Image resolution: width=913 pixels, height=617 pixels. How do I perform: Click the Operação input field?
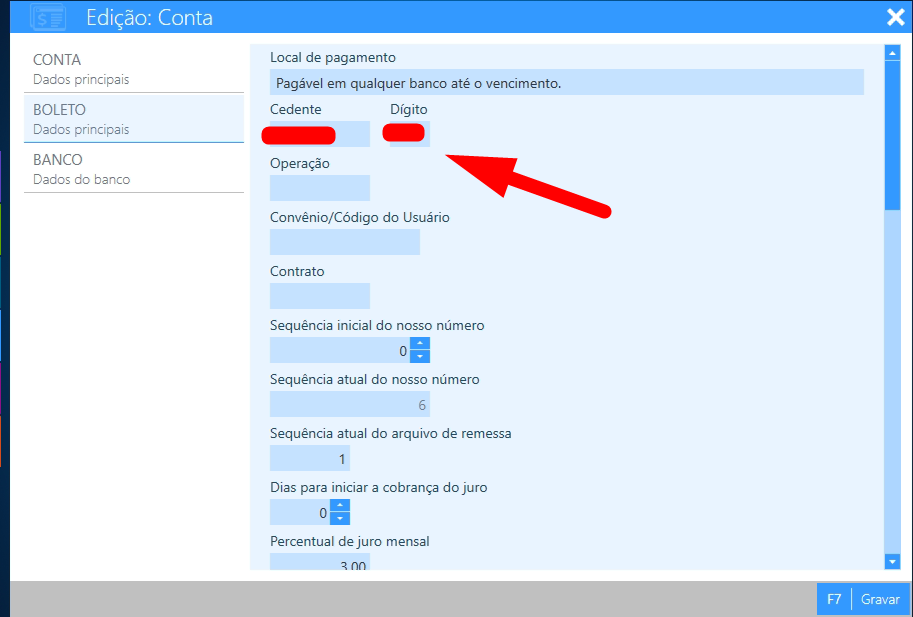pyautogui.click(x=319, y=188)
